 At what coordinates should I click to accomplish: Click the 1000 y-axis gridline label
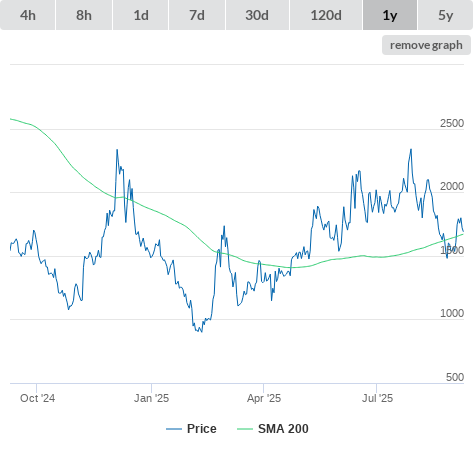point(452,313)
